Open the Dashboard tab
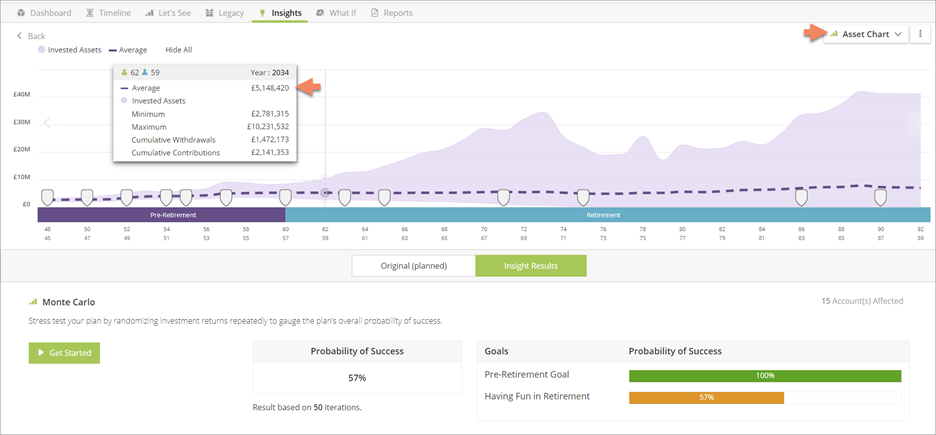The image size is (936, 435). pyautogui.click(x=44, y=13)
